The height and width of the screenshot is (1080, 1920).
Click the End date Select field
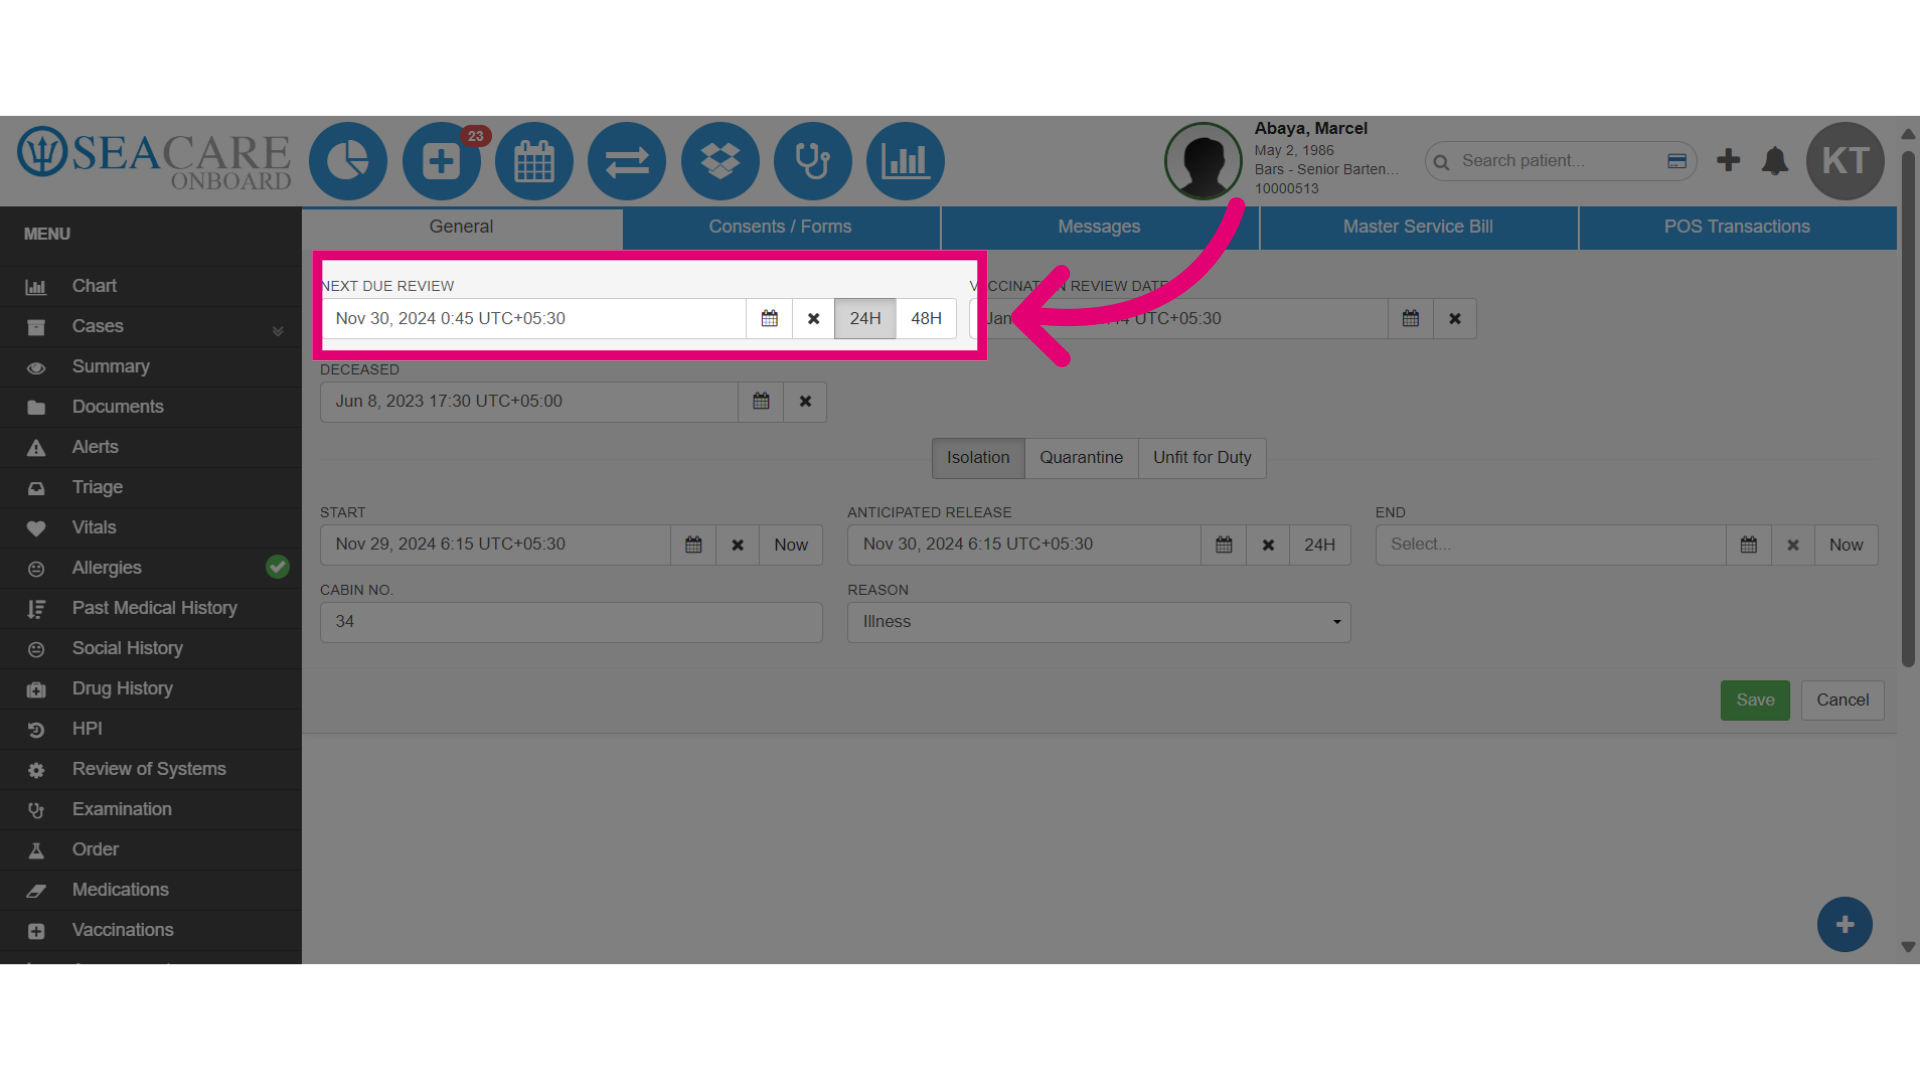tap(1551, 545)
